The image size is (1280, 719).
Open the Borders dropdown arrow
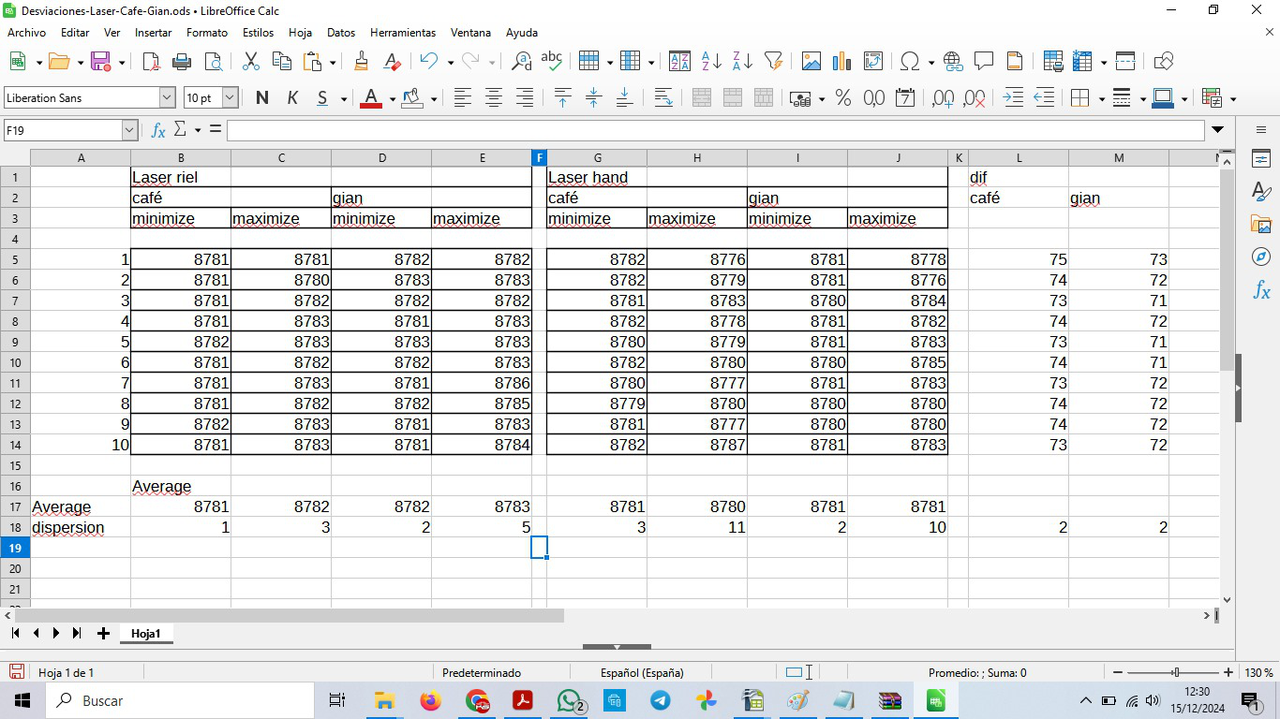(x=1101, y=98)
